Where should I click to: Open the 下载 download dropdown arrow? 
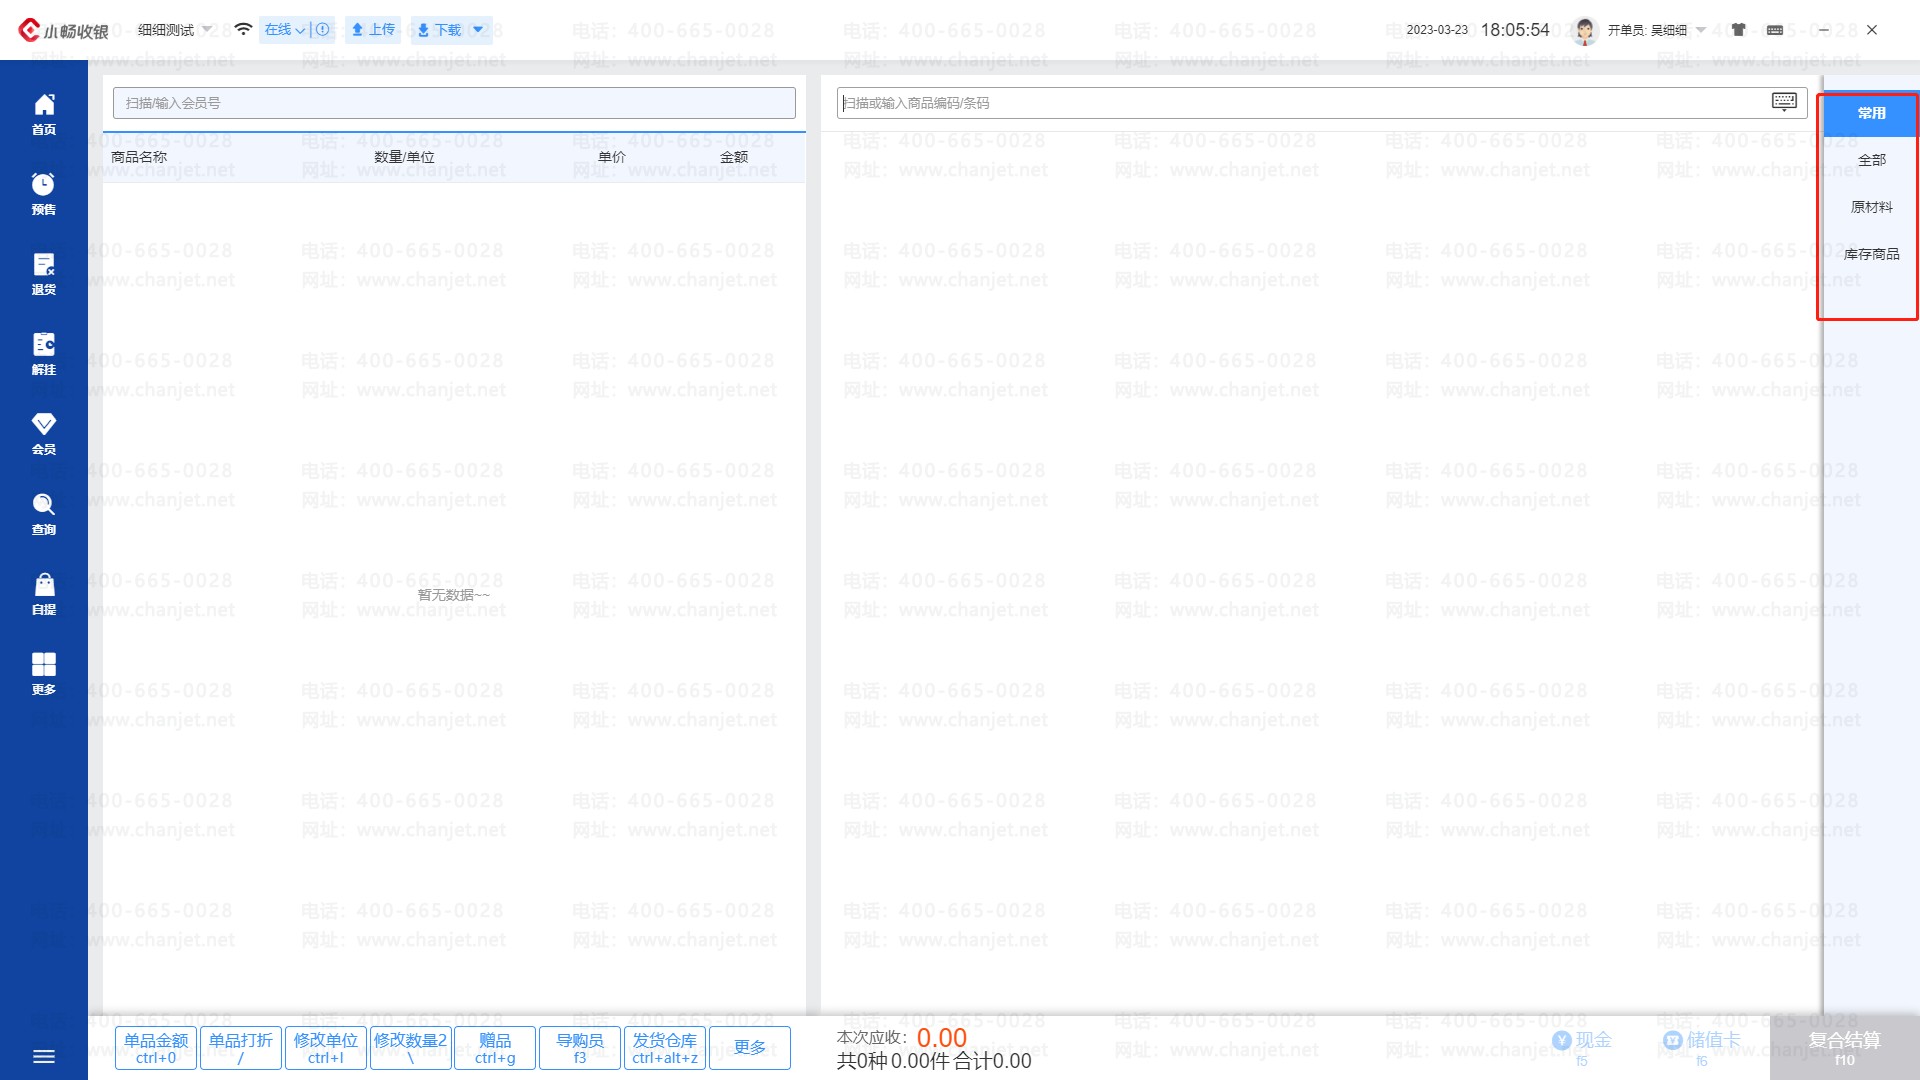[478, 30]
